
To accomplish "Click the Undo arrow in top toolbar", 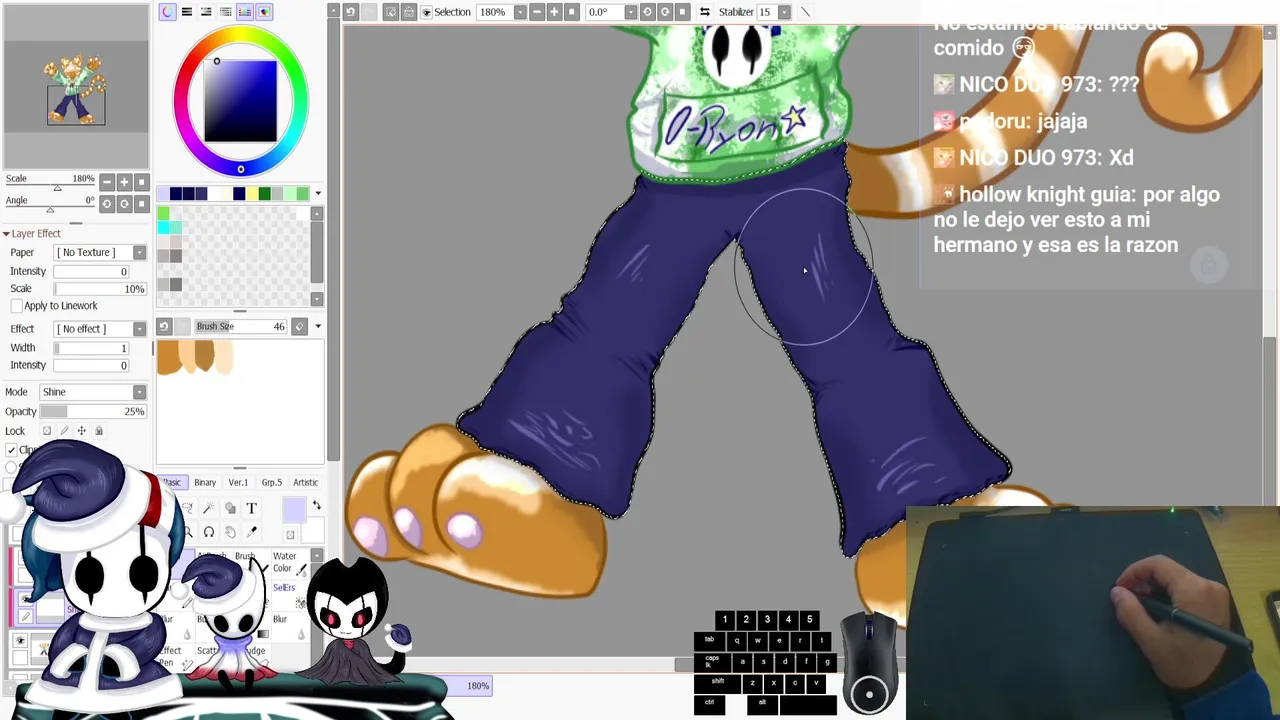I will click(x=350, y=12).
